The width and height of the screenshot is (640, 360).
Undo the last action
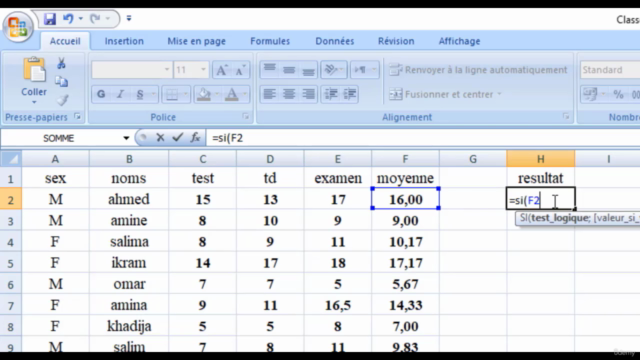pos(68,19)
